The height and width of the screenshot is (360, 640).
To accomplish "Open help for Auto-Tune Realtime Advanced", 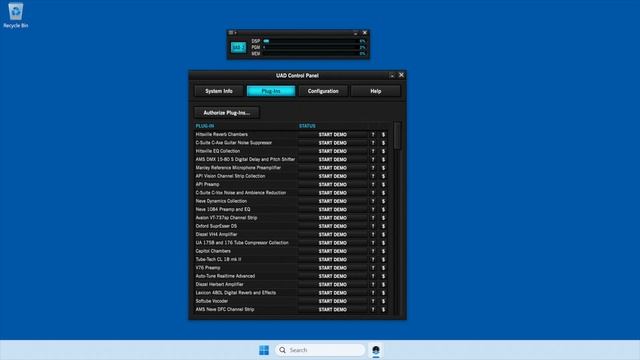I will (373, 276).
